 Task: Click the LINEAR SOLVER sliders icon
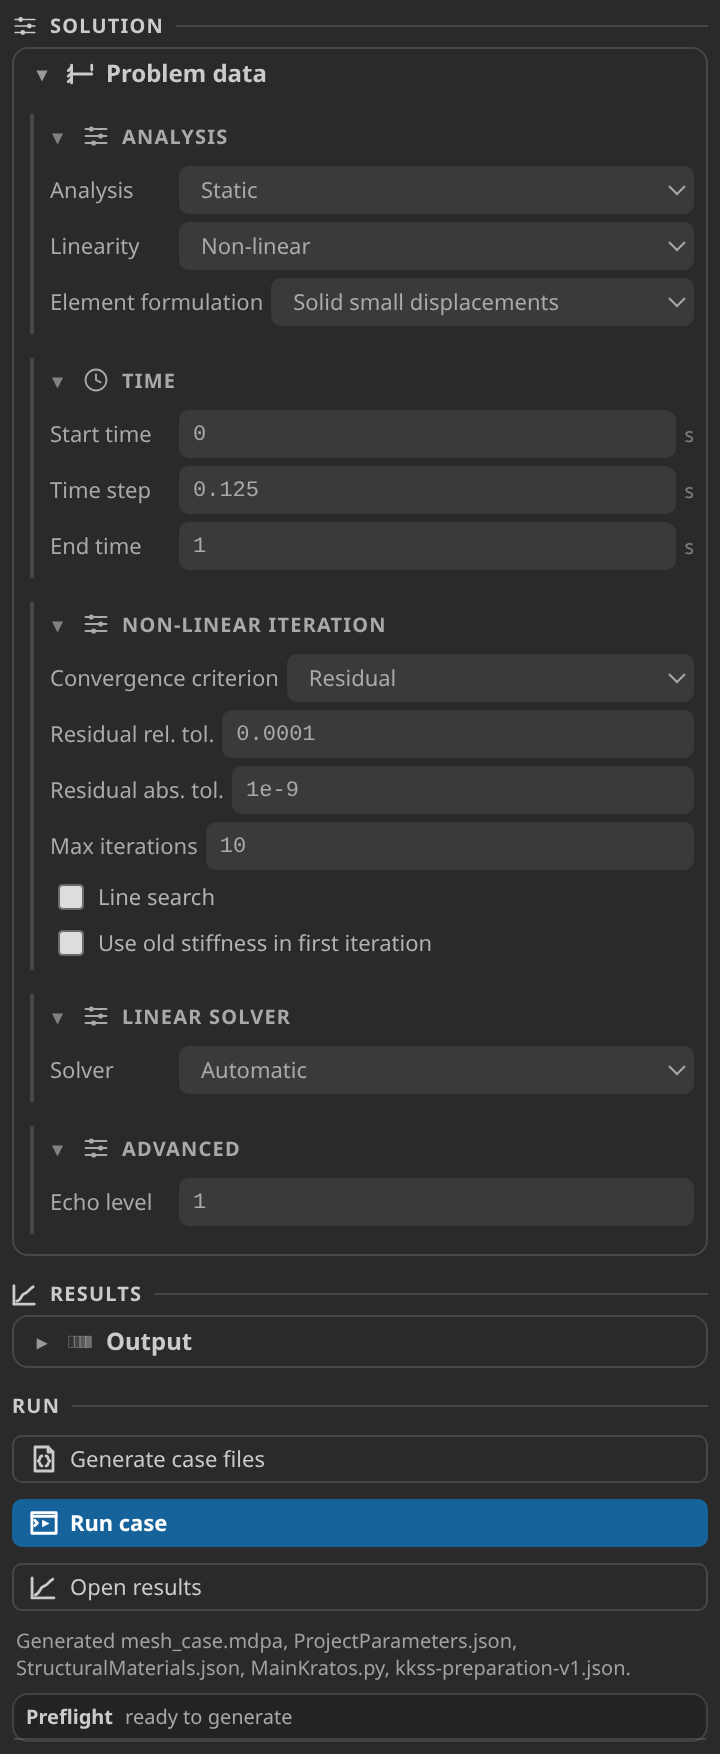coord(96,1017)
